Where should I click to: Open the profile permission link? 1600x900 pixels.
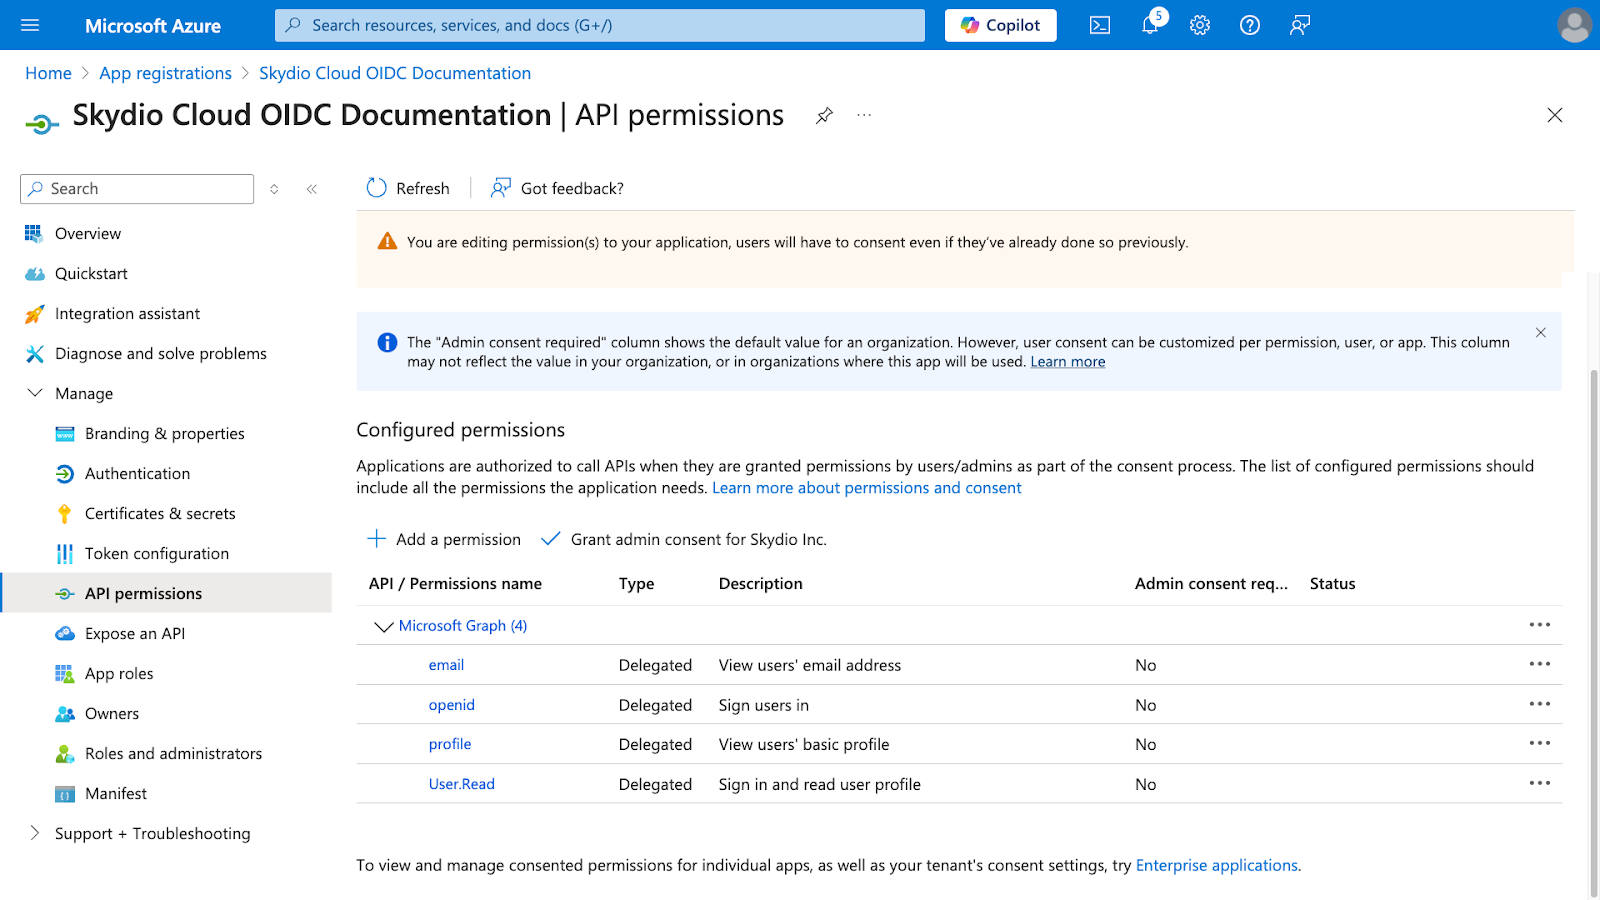coord(450,744)
